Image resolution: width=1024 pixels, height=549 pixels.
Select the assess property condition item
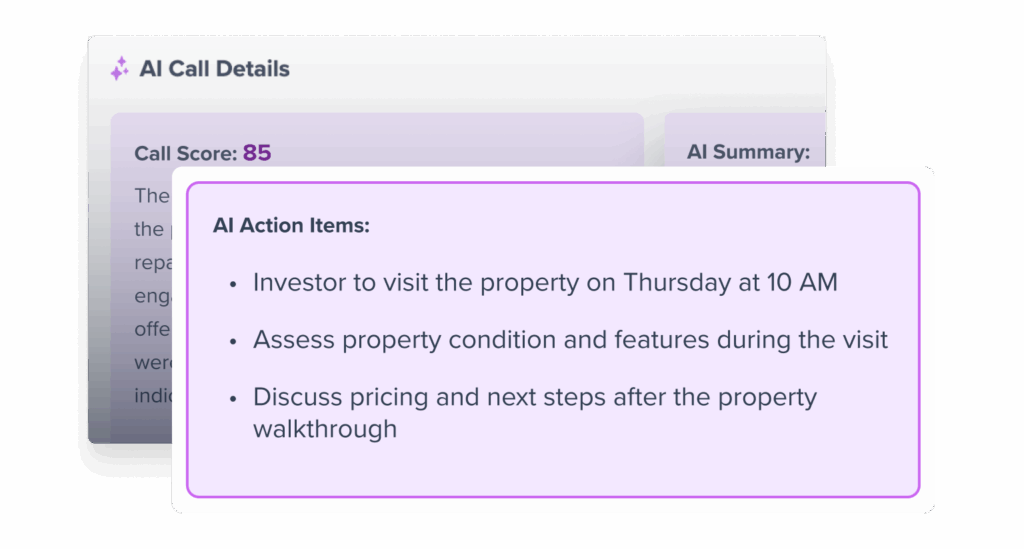pos(570,340)
